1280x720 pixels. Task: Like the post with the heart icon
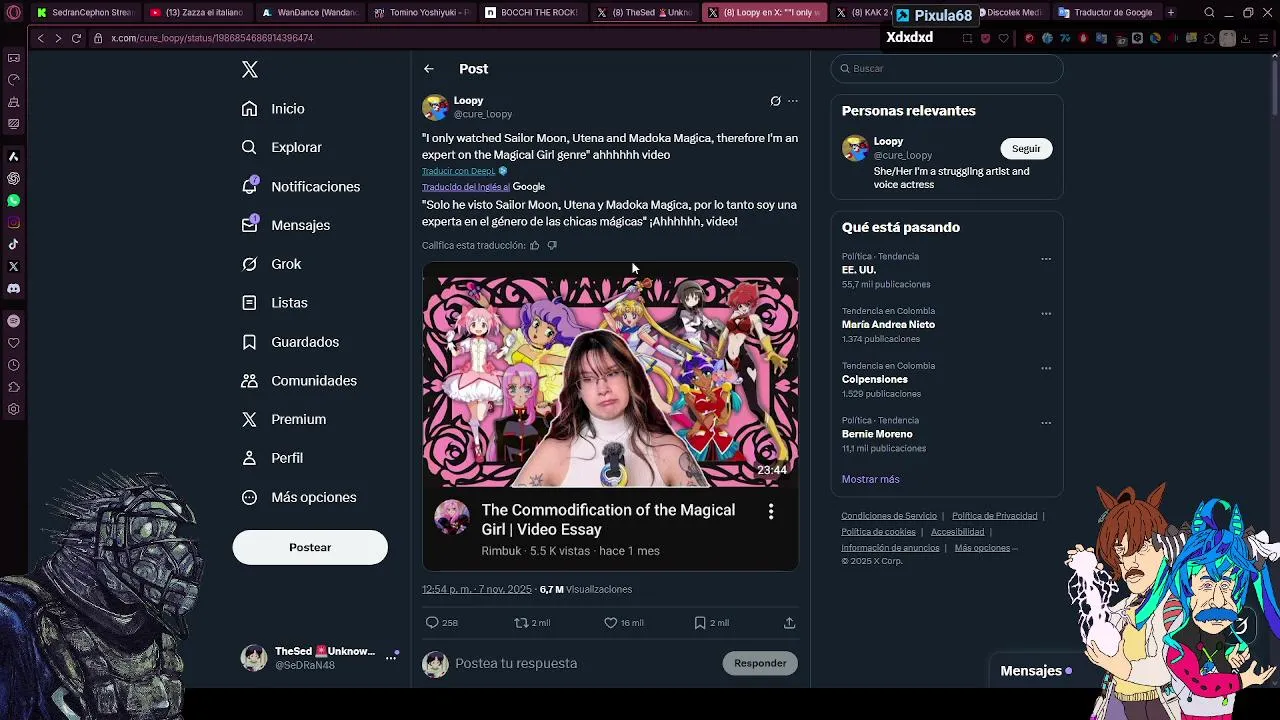pos(610,623)
